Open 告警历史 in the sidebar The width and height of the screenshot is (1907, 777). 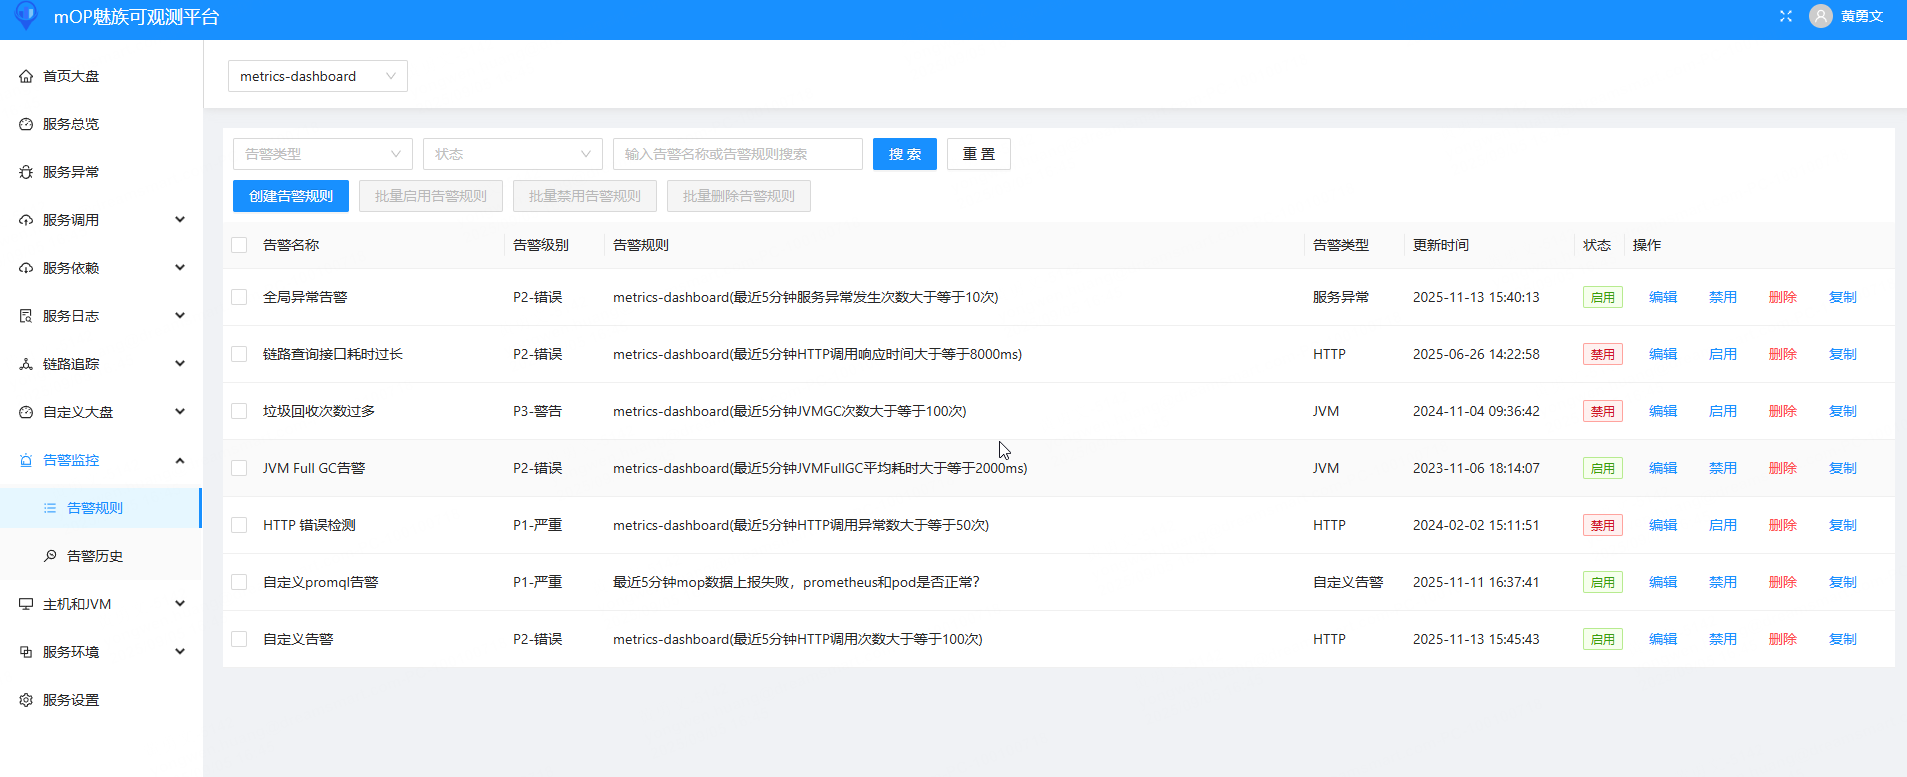point(95,556)
